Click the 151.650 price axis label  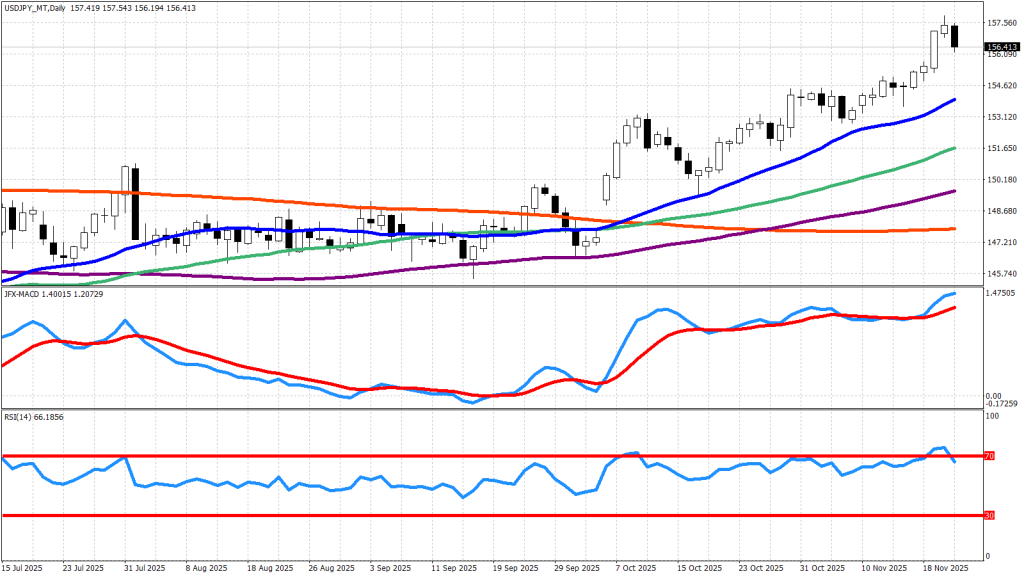(1001, 148)
